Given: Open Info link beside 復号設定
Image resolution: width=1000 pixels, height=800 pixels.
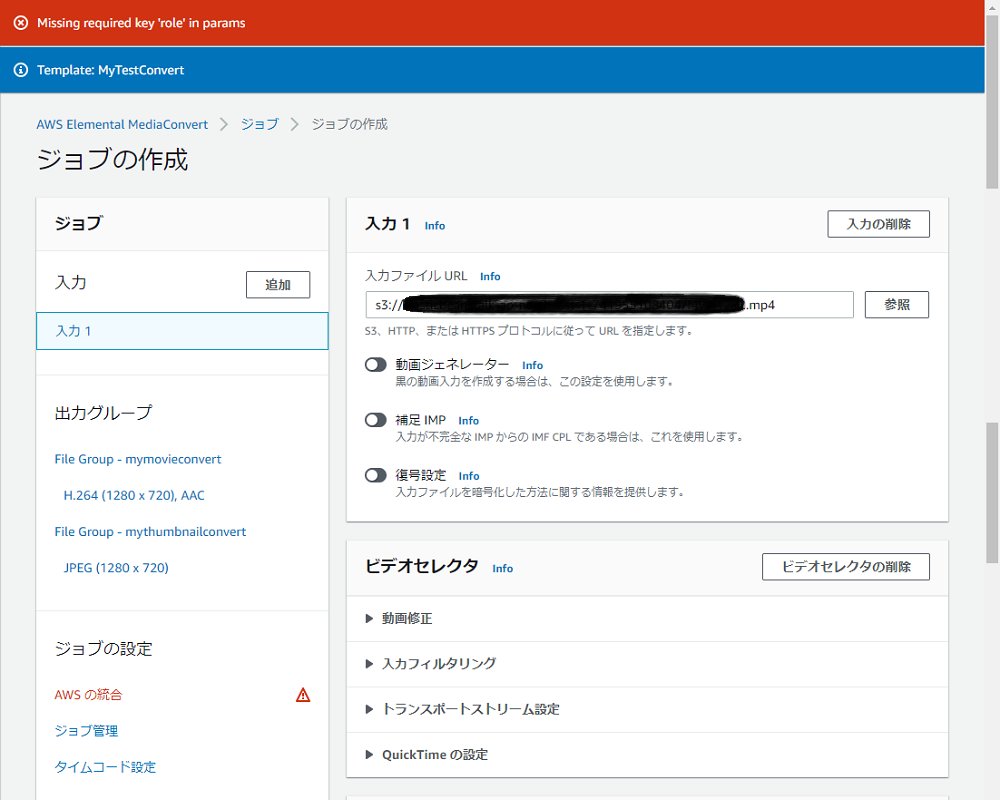Looking at the screenshot, I should 469,476.
